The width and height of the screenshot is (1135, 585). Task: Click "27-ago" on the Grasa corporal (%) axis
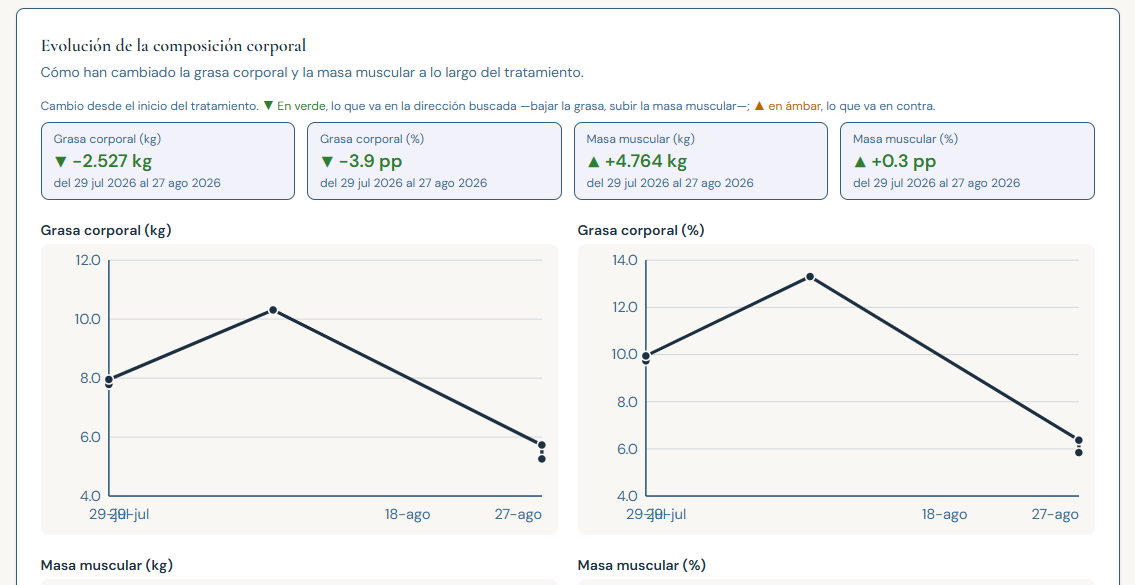(1055, 515)
